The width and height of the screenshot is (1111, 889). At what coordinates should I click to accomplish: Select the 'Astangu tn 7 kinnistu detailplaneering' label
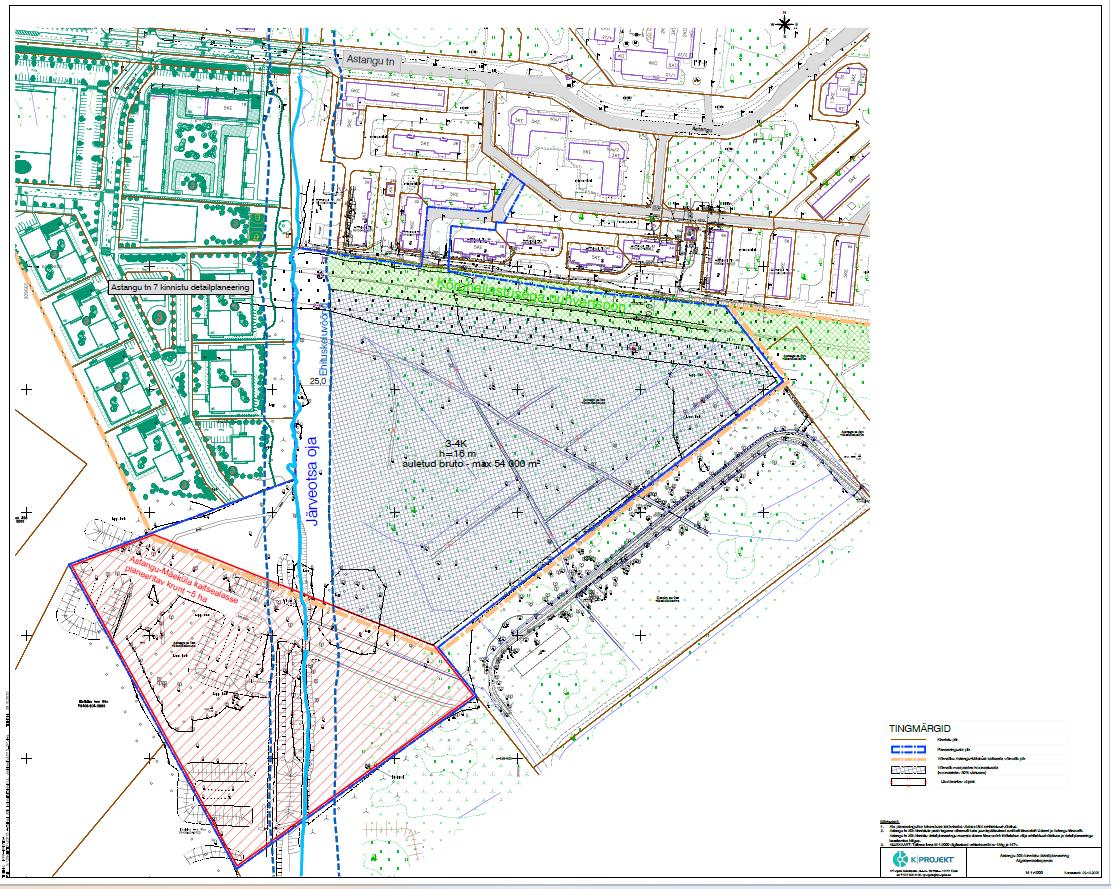tap(179, 287)
